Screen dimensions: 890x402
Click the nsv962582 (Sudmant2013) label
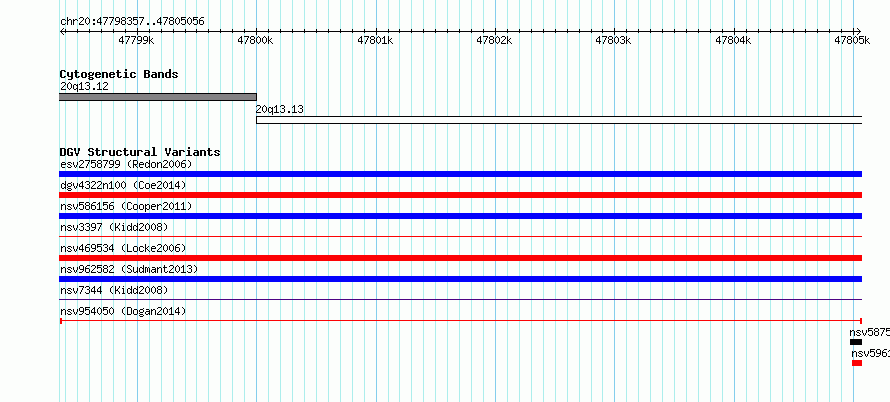coord(129,270)
